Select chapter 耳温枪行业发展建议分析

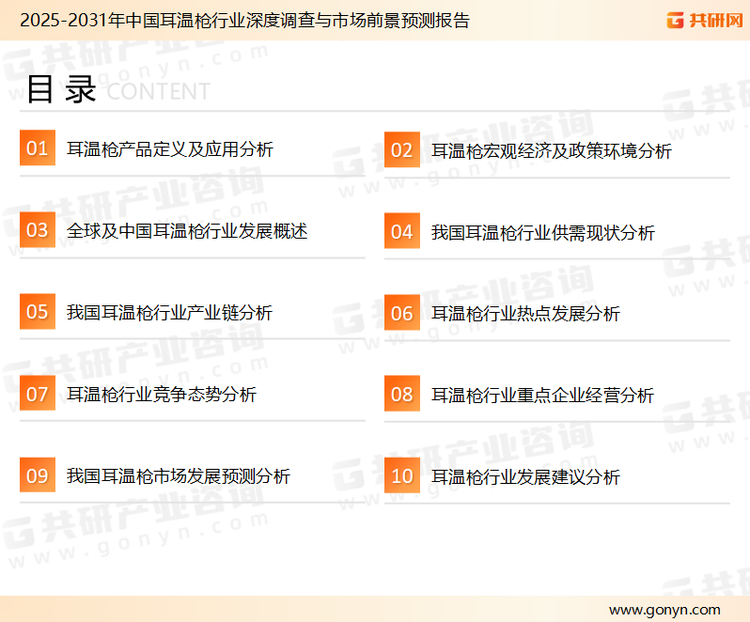pyautogui.click(x=525, y=478)
